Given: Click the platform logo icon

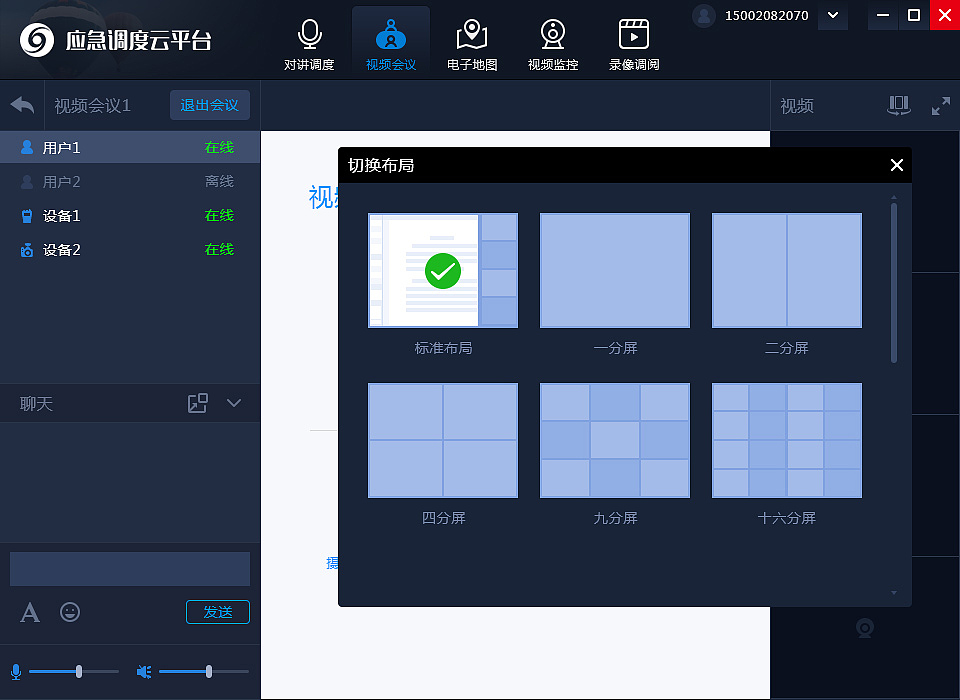Looking at the screenshot, I should [37, 40].
